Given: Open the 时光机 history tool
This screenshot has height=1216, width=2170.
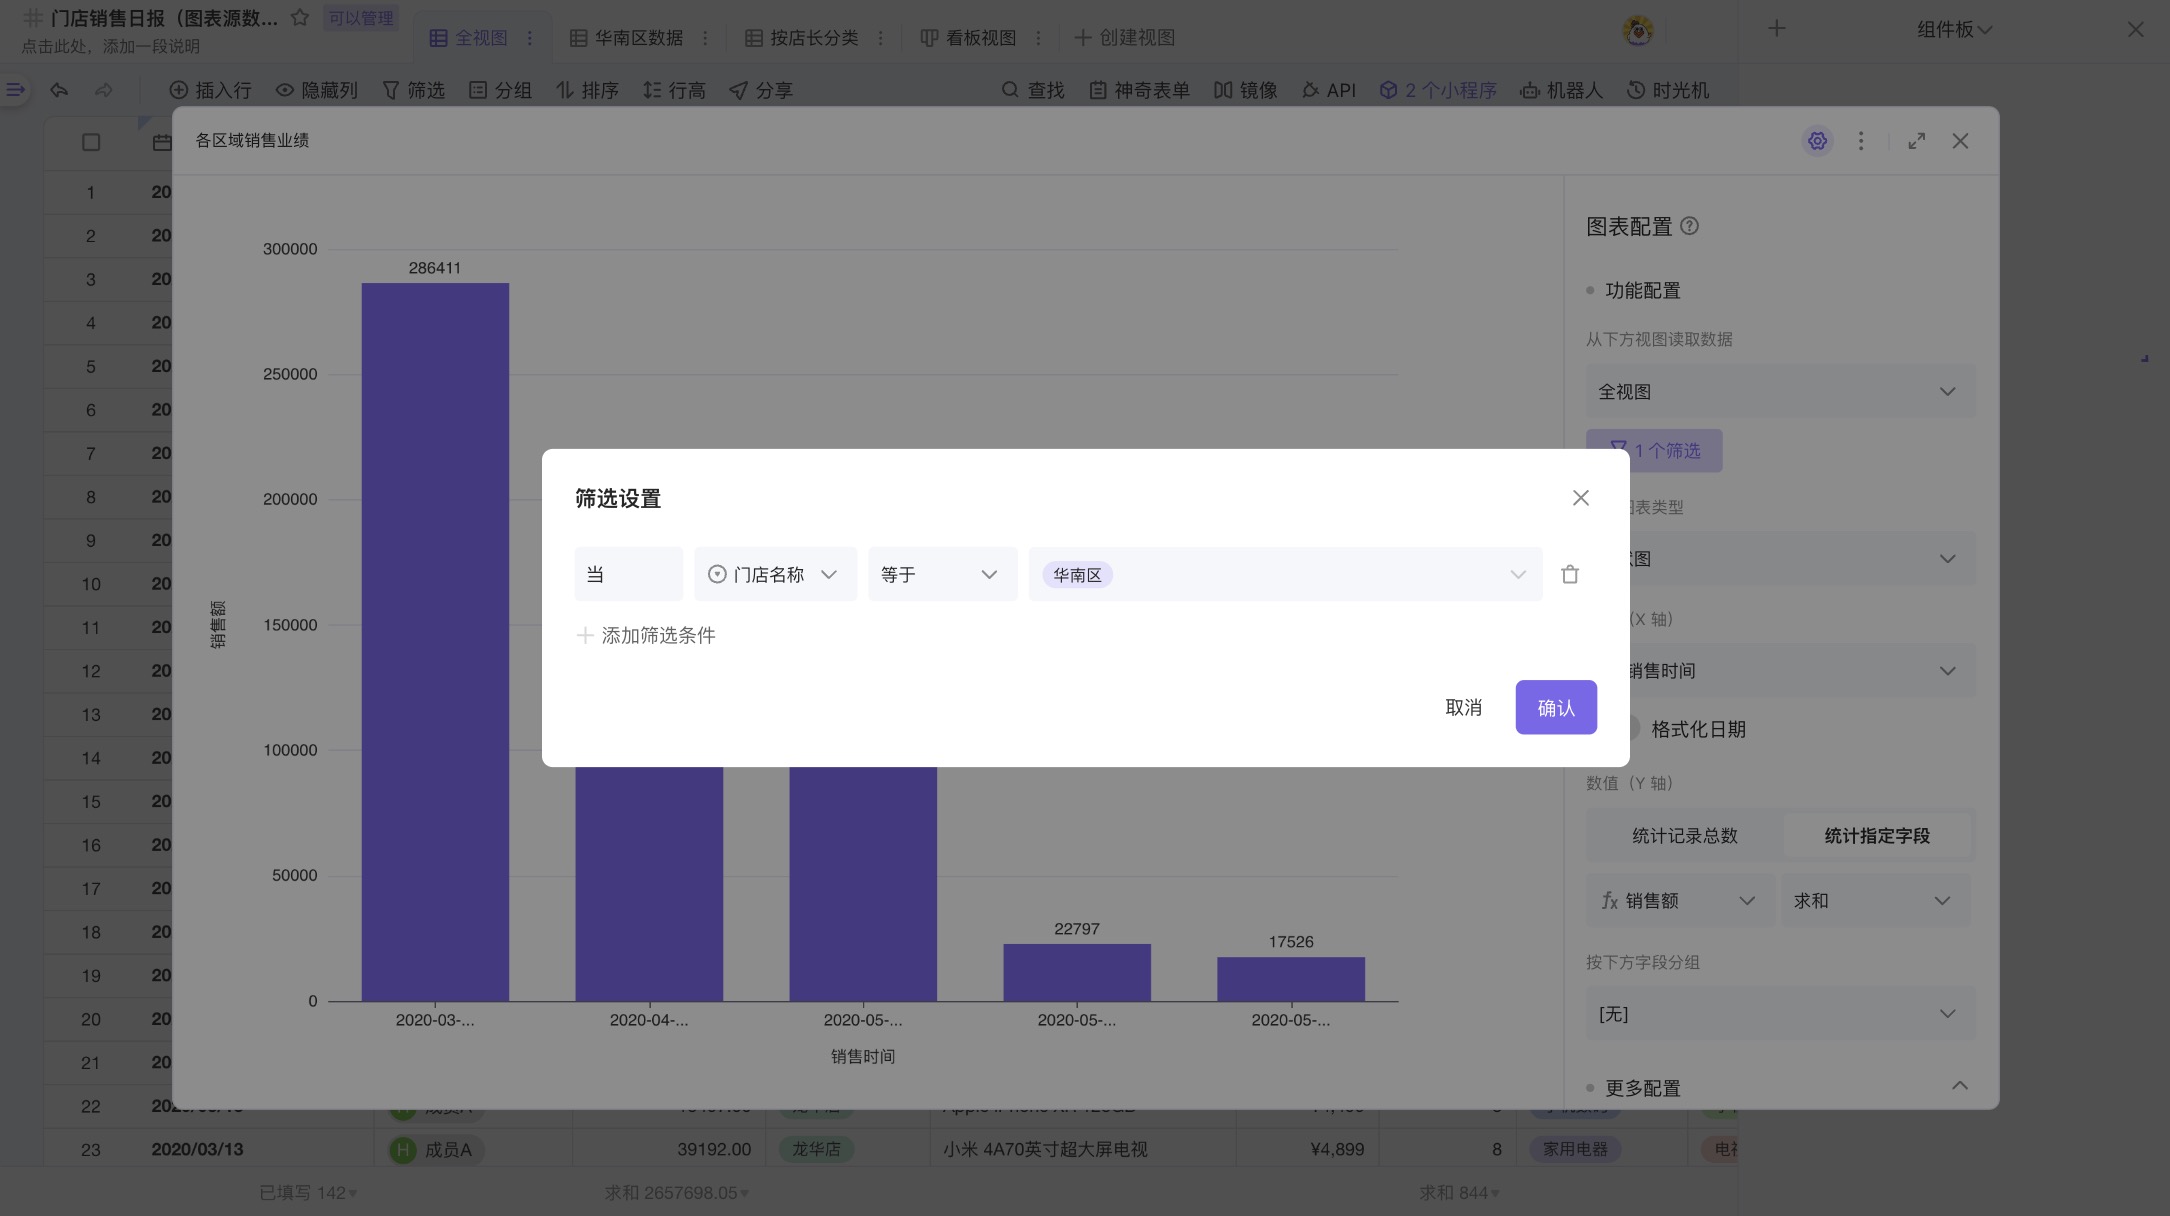Looking at the screenshot, I should coord(1668,90).
